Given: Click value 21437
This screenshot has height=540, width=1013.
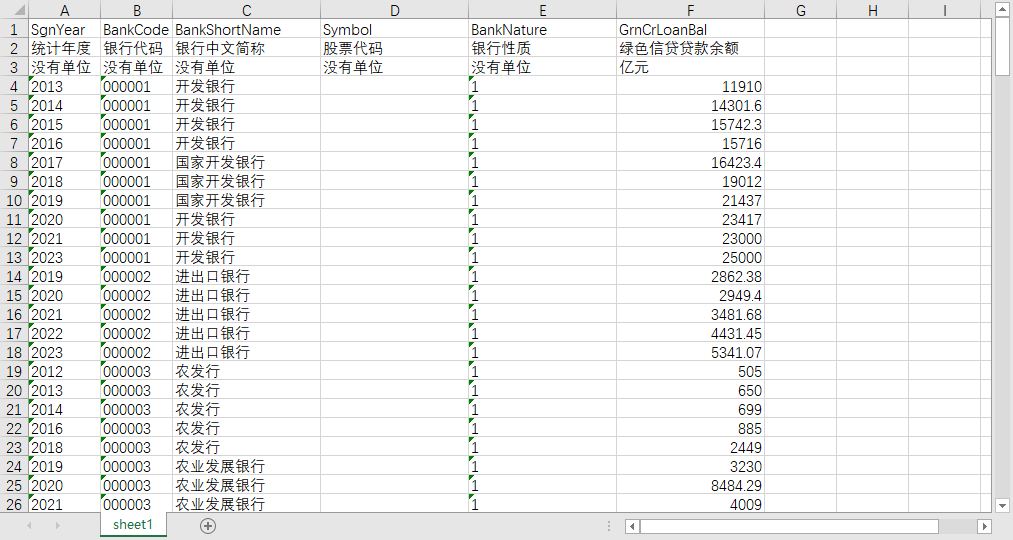Looking at the screenshot, I should pyautogui.click(x=691, y=200).
